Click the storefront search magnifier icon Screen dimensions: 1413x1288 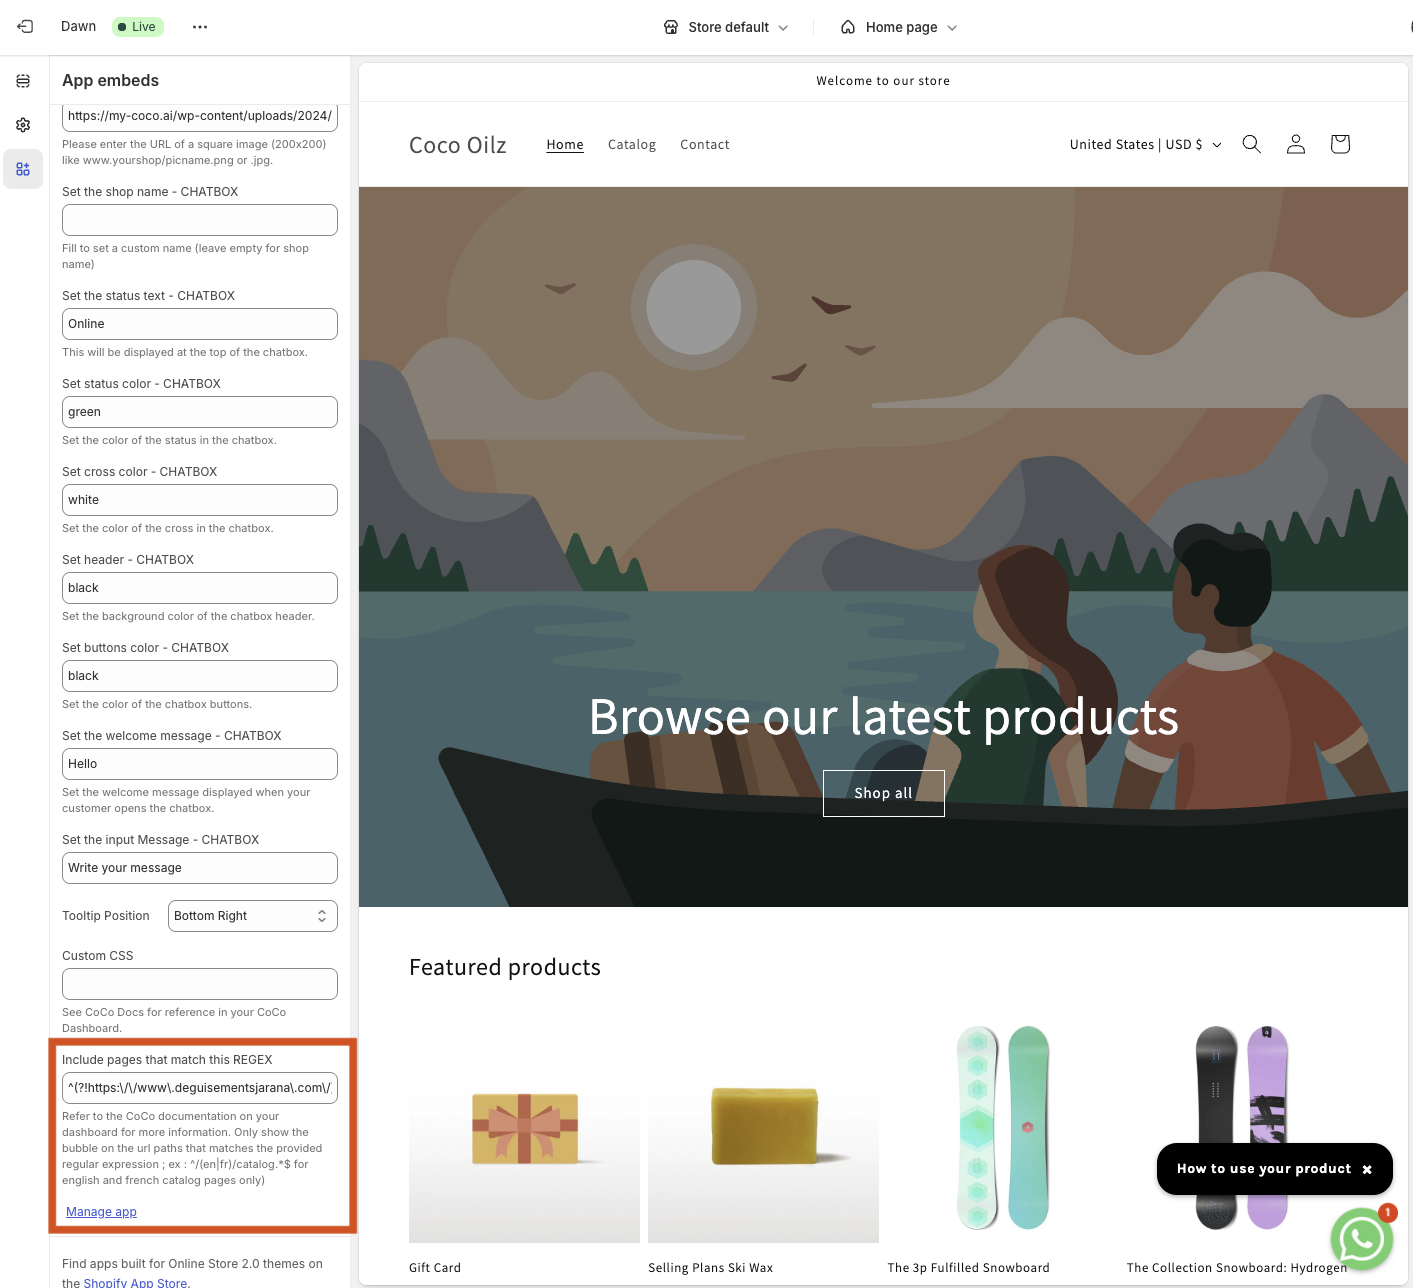pos(1251,144)
